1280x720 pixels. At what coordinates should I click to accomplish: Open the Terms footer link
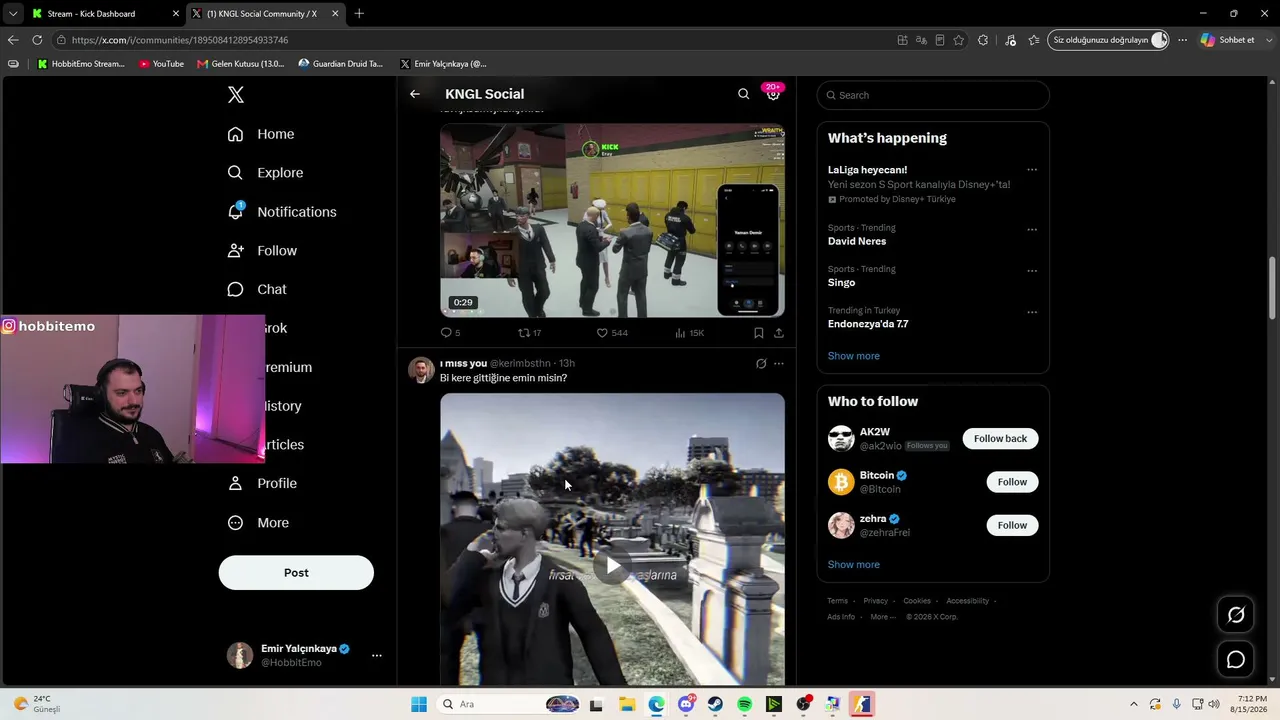[x=837, y=601]
